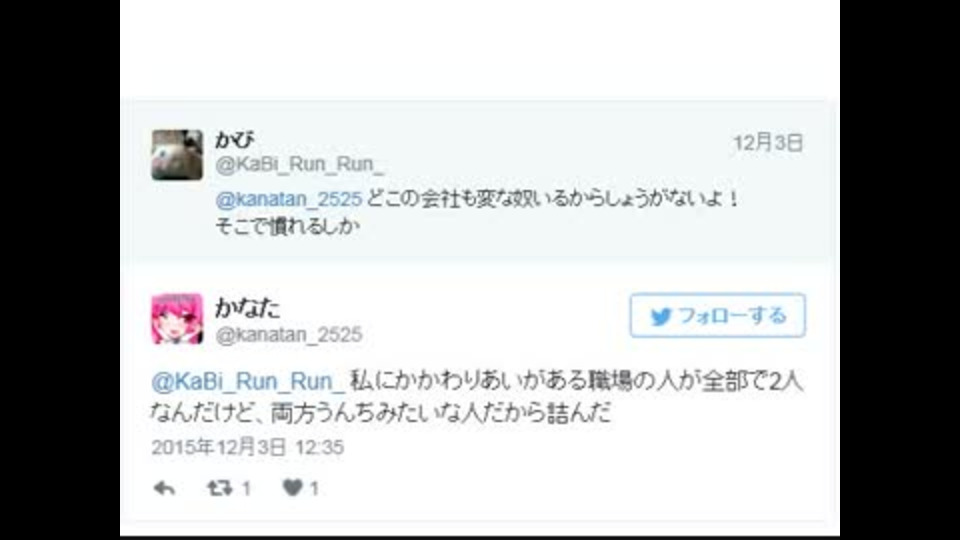Click the retweet count 1
The height and width of the screenshot is (540, 960).
246,489
